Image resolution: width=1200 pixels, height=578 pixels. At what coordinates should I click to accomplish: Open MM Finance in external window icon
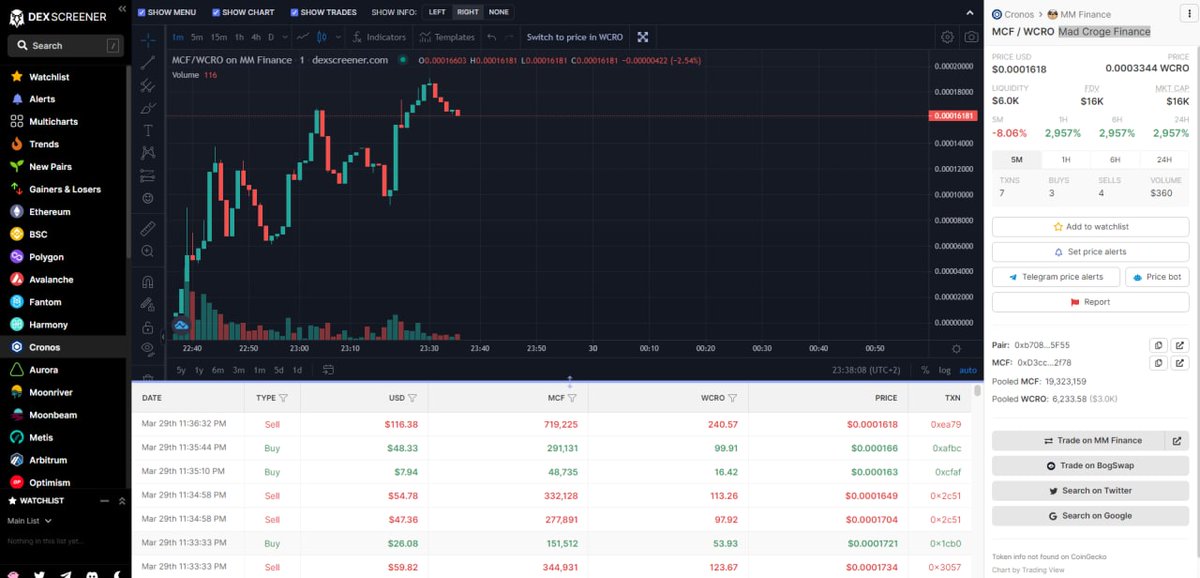point(1177,440)
